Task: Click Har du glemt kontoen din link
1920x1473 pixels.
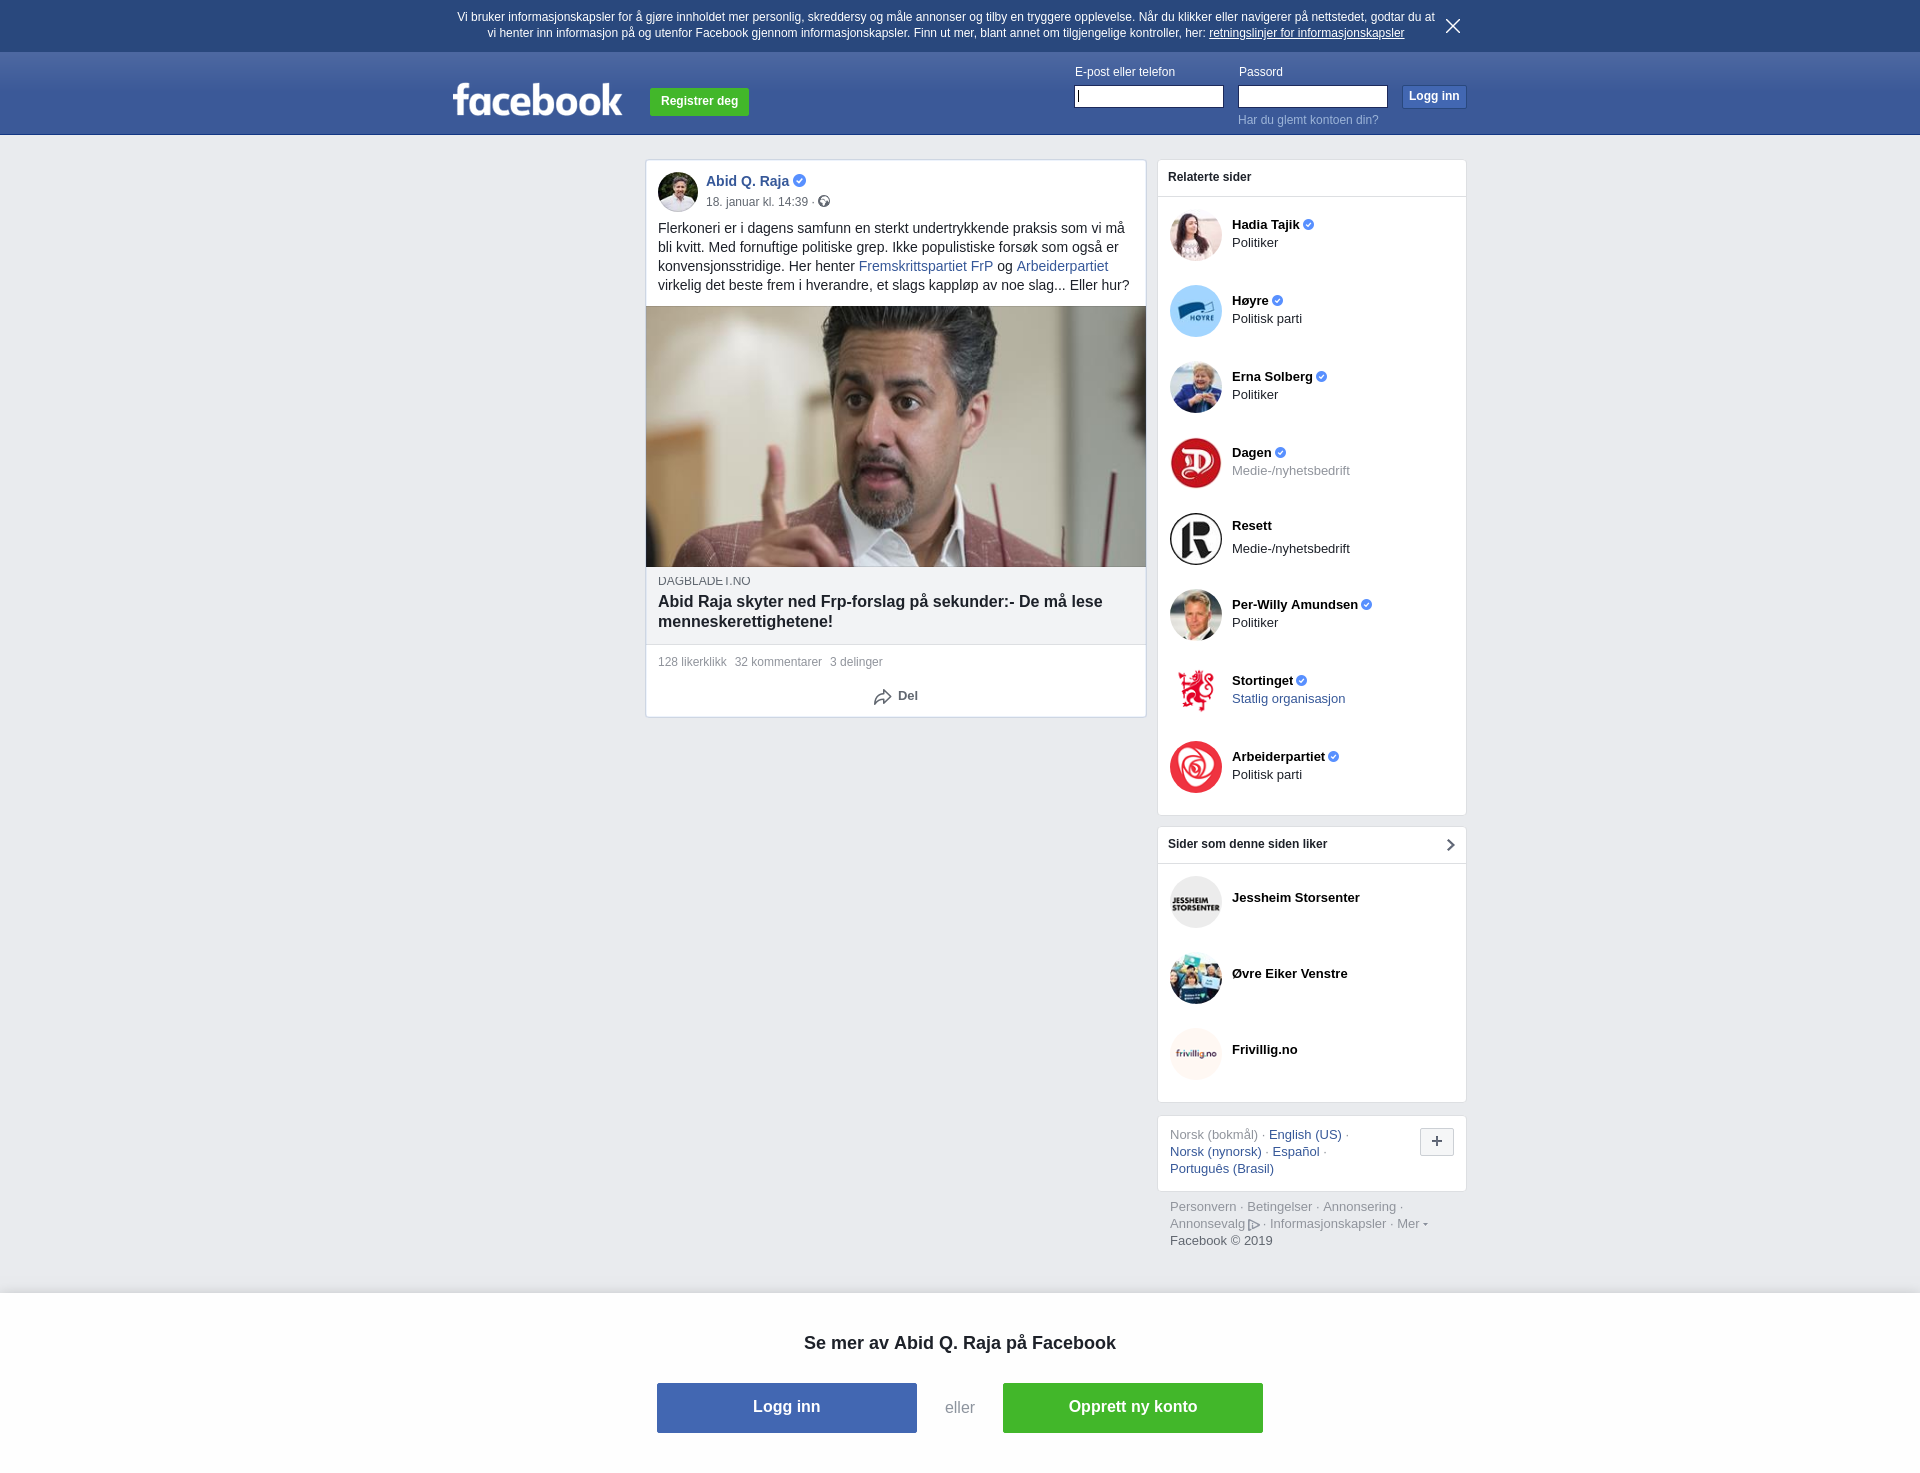Action: pos(1308,120)
